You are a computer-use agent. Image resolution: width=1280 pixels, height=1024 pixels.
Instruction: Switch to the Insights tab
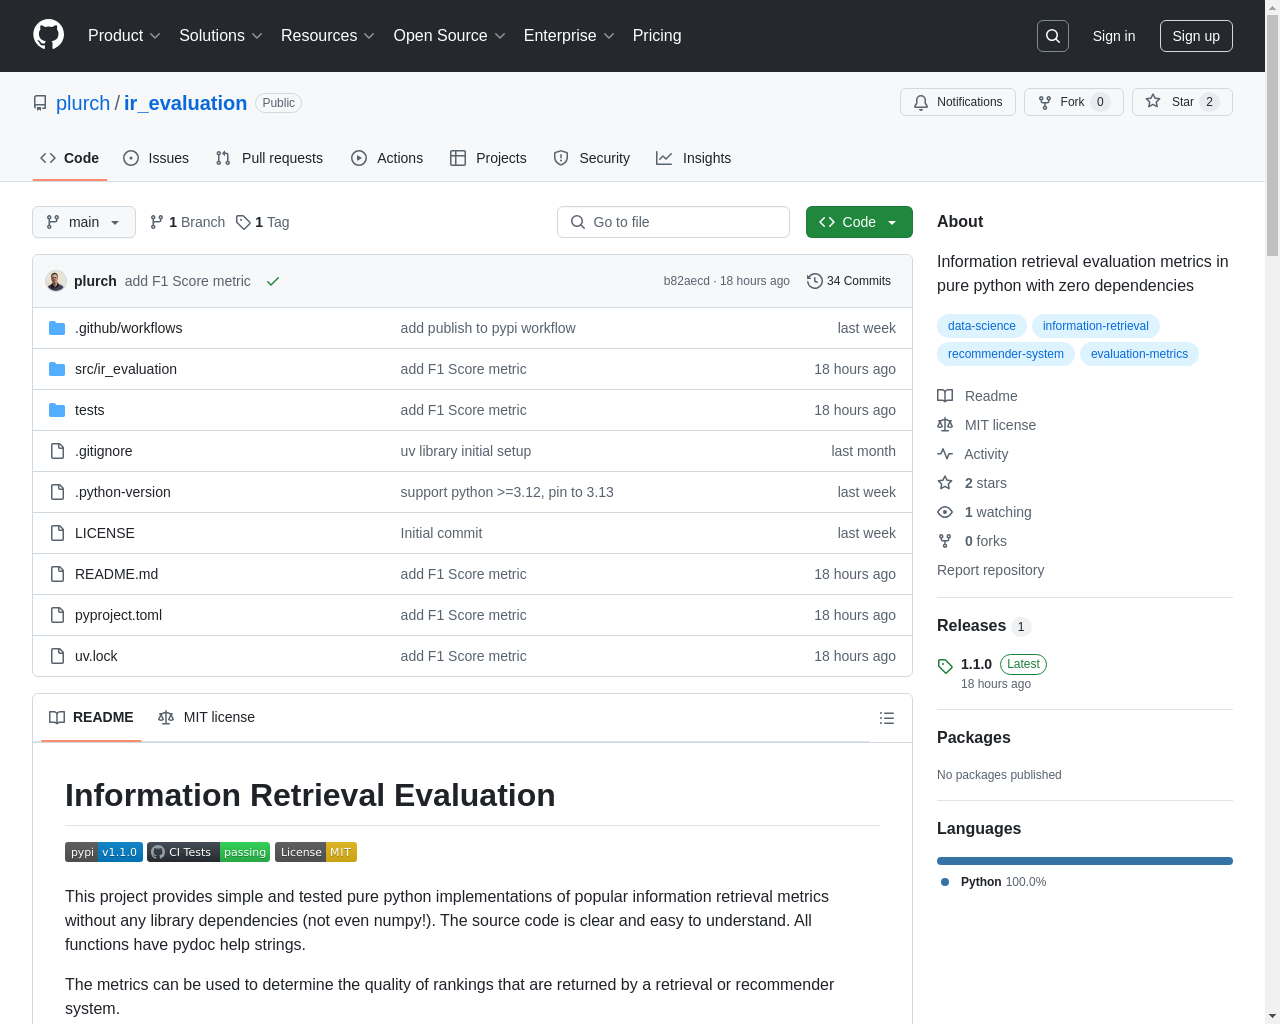click(x=694, y=158)
